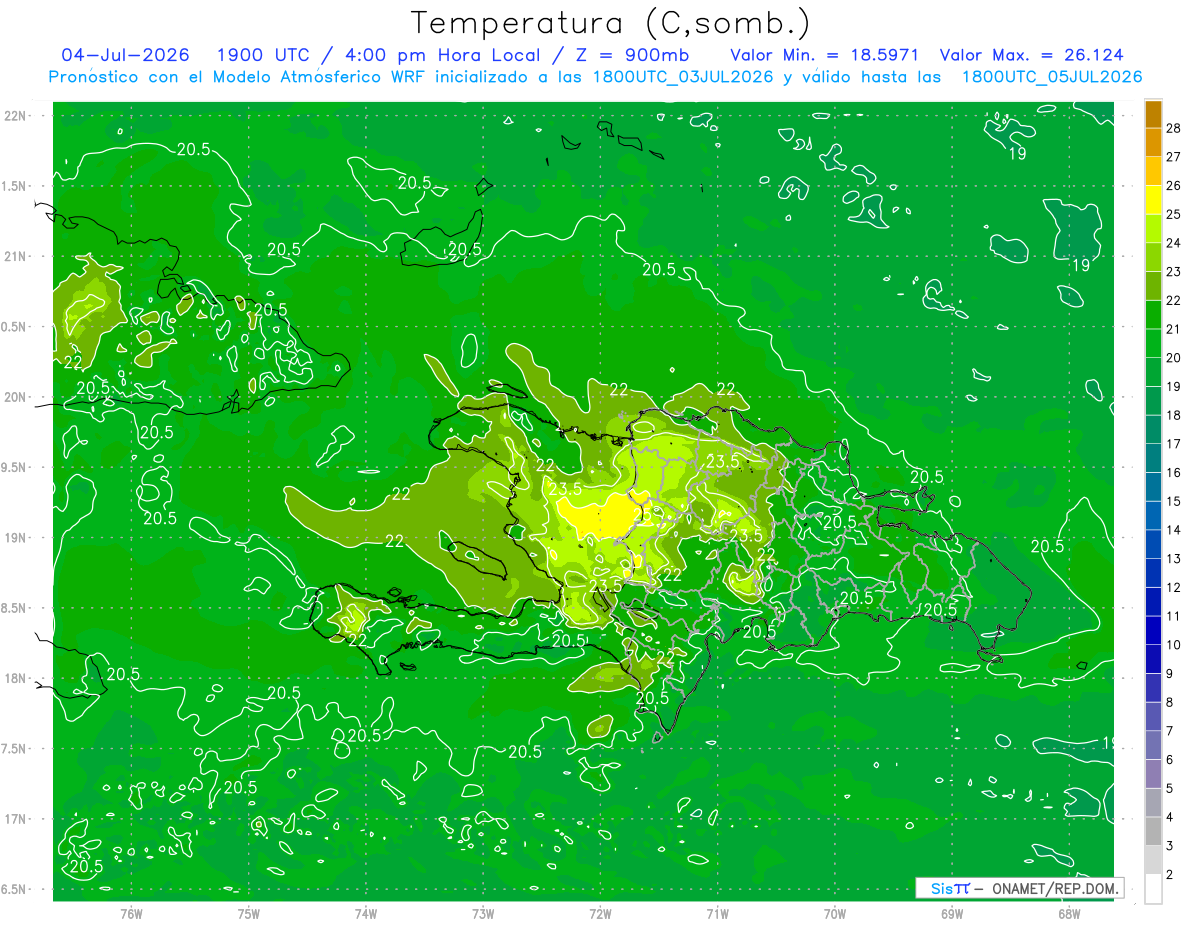
Task: Click the colorbar label "21"
Action: coord(1175,329)
